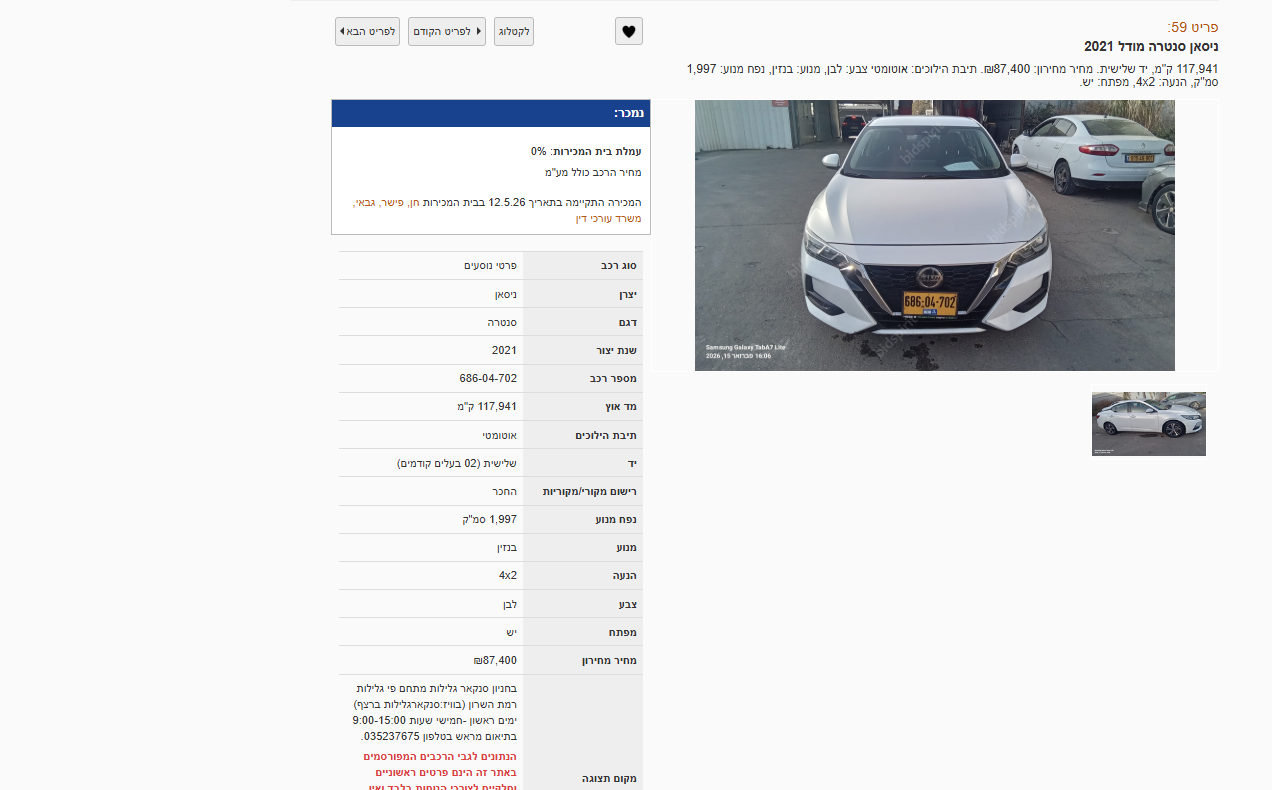Click the vehicle type פרטי נוסעים
The width and height of the screenshot is (1272, 790).
(490, 266)
